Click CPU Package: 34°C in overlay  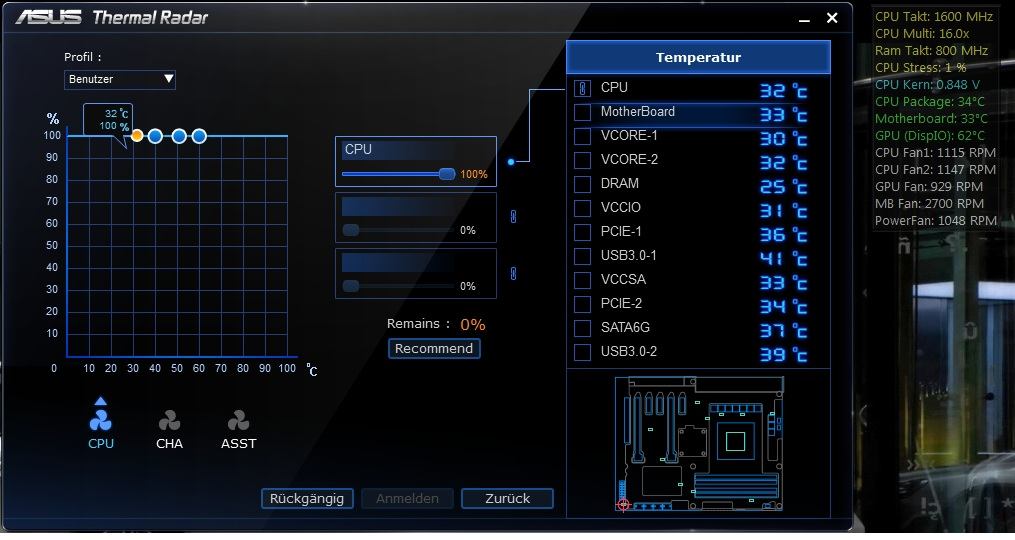tap(930, 102)
